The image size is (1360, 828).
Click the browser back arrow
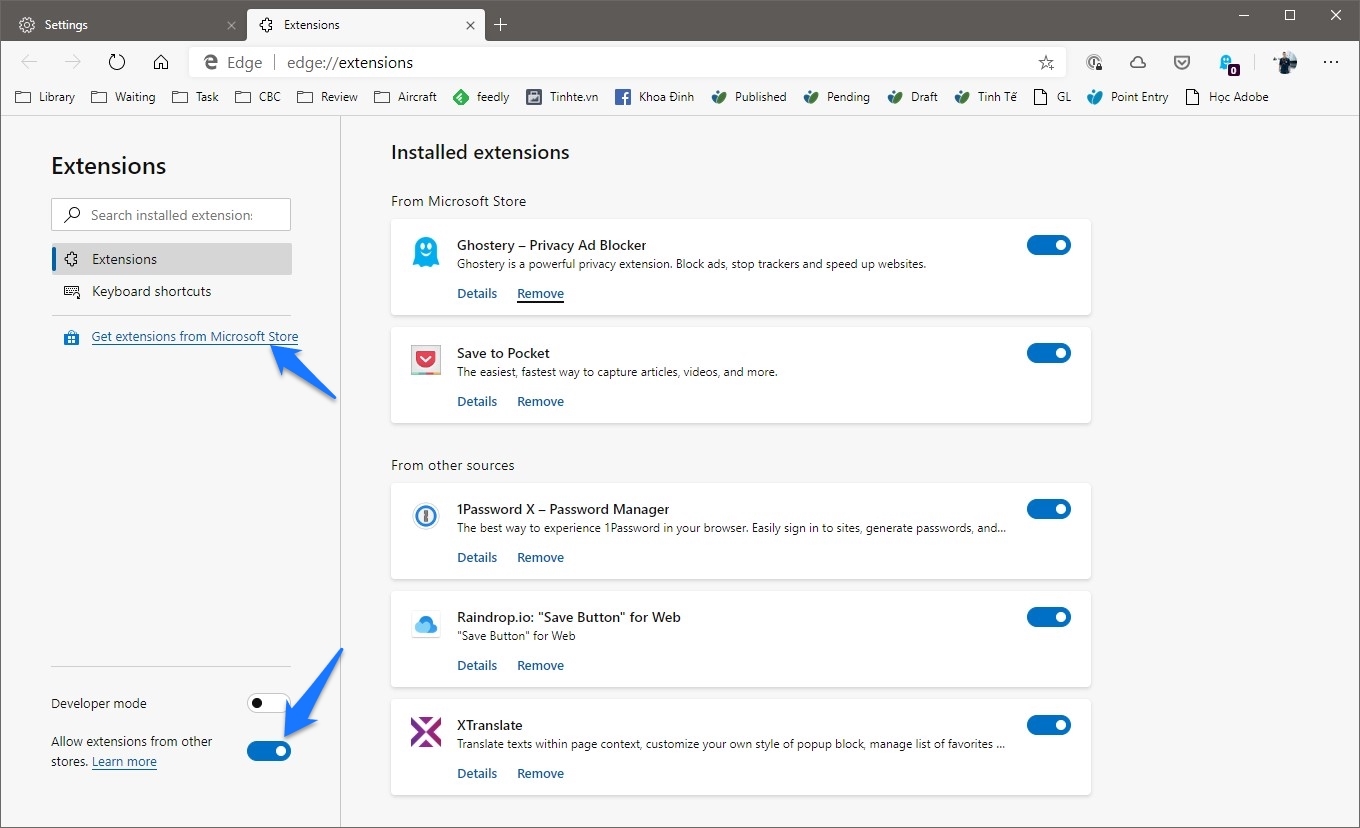(x=29, y=62)
